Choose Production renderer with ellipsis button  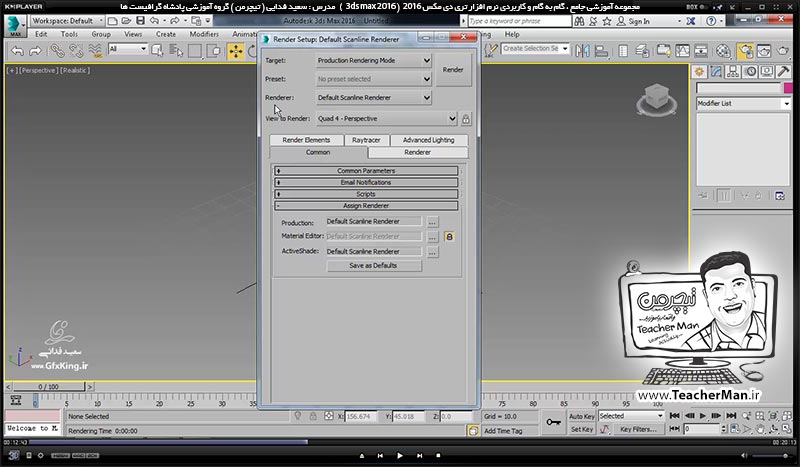(x=432, y=223)
